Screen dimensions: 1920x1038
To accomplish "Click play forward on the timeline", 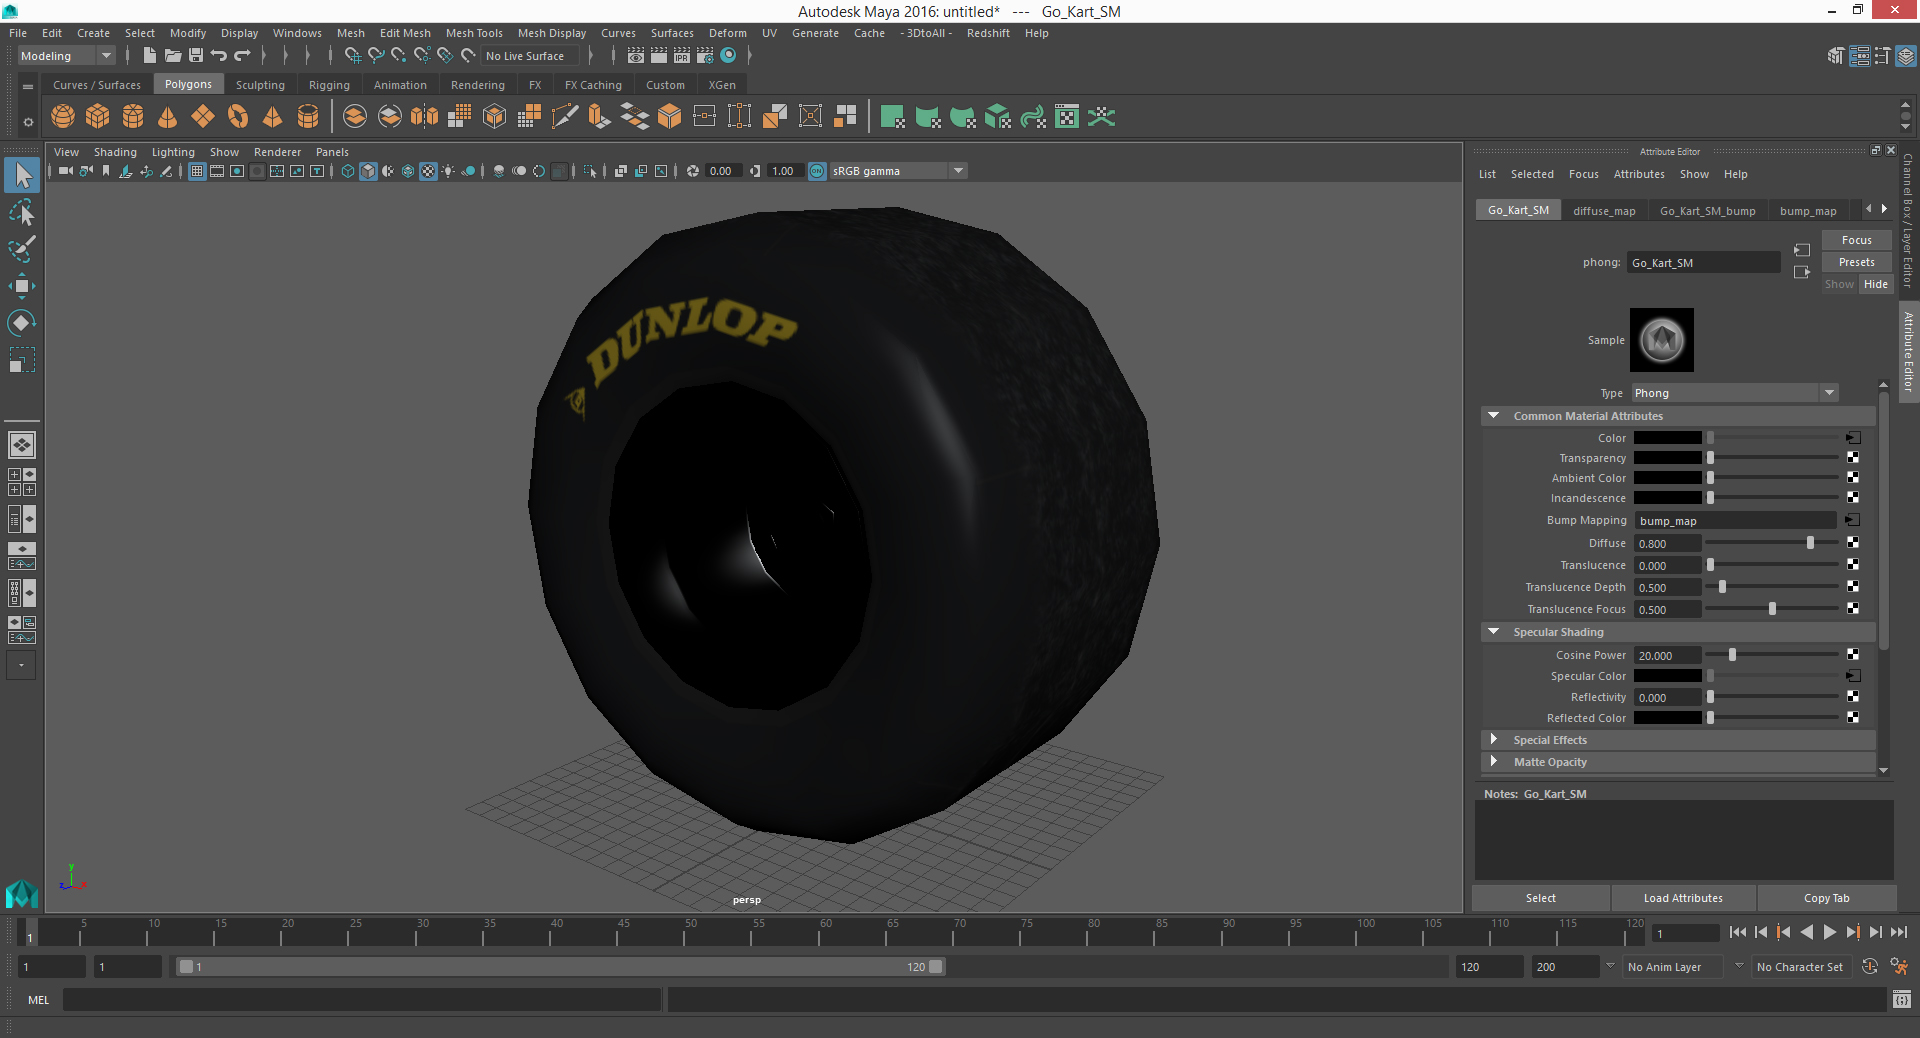I will click(1829, 932).
